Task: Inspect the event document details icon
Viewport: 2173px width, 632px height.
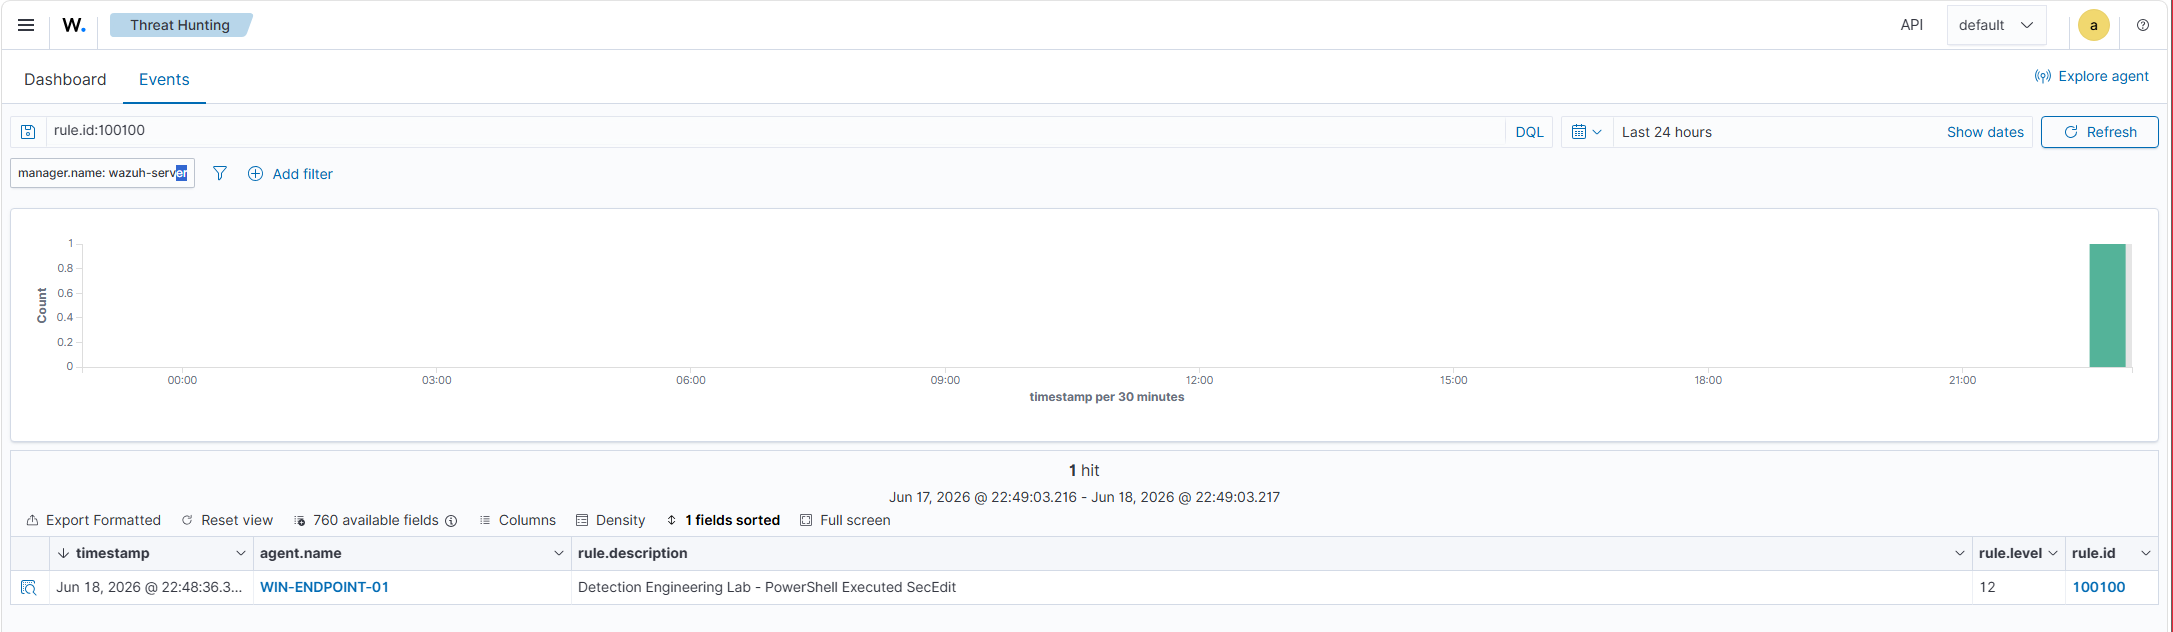Action: (x=28, y=587)
